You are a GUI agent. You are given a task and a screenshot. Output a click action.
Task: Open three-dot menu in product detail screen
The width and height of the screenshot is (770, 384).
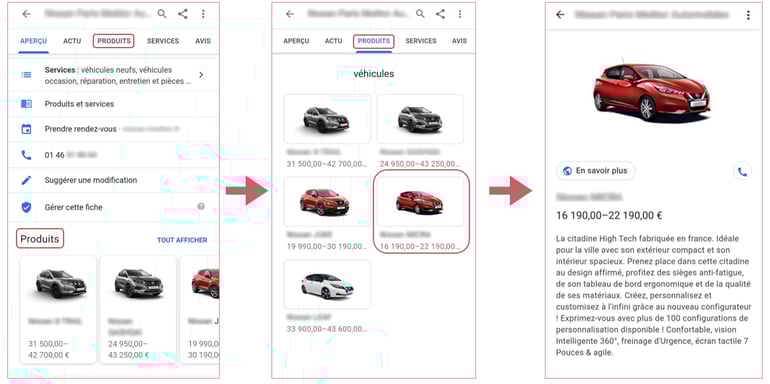click(748, 15)
